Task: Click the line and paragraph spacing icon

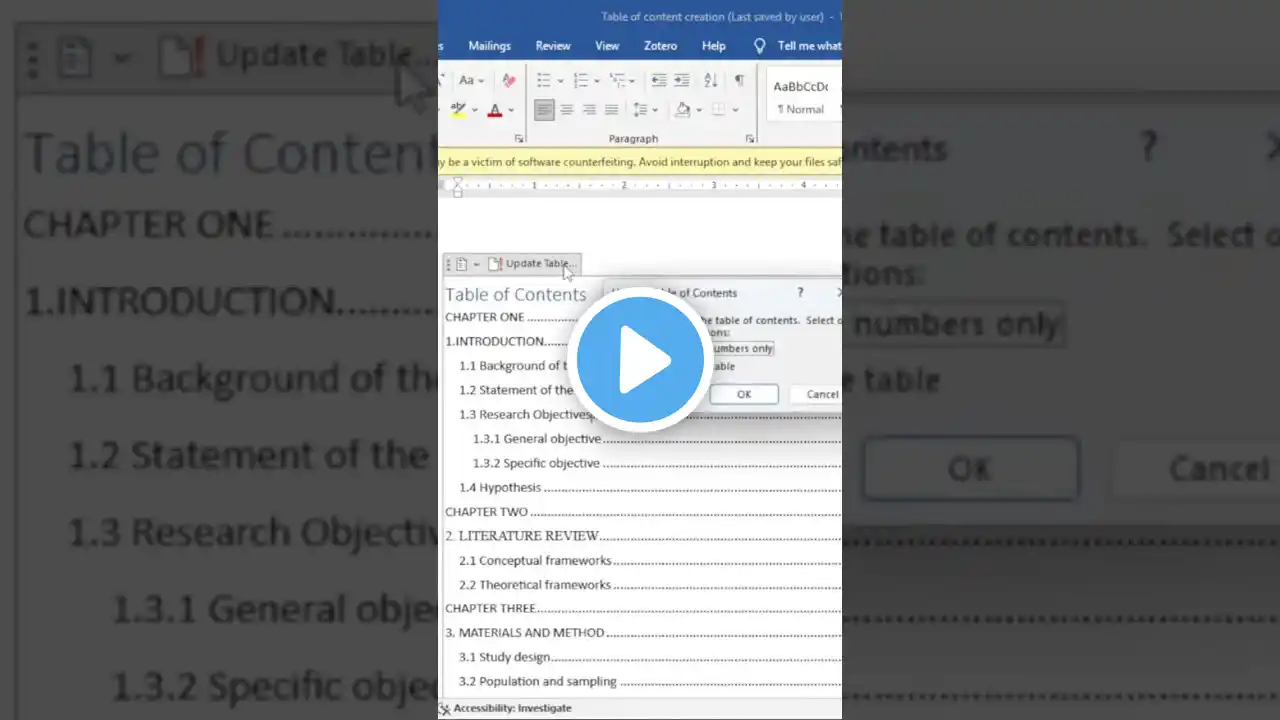Action: click(x=639, y=110)
